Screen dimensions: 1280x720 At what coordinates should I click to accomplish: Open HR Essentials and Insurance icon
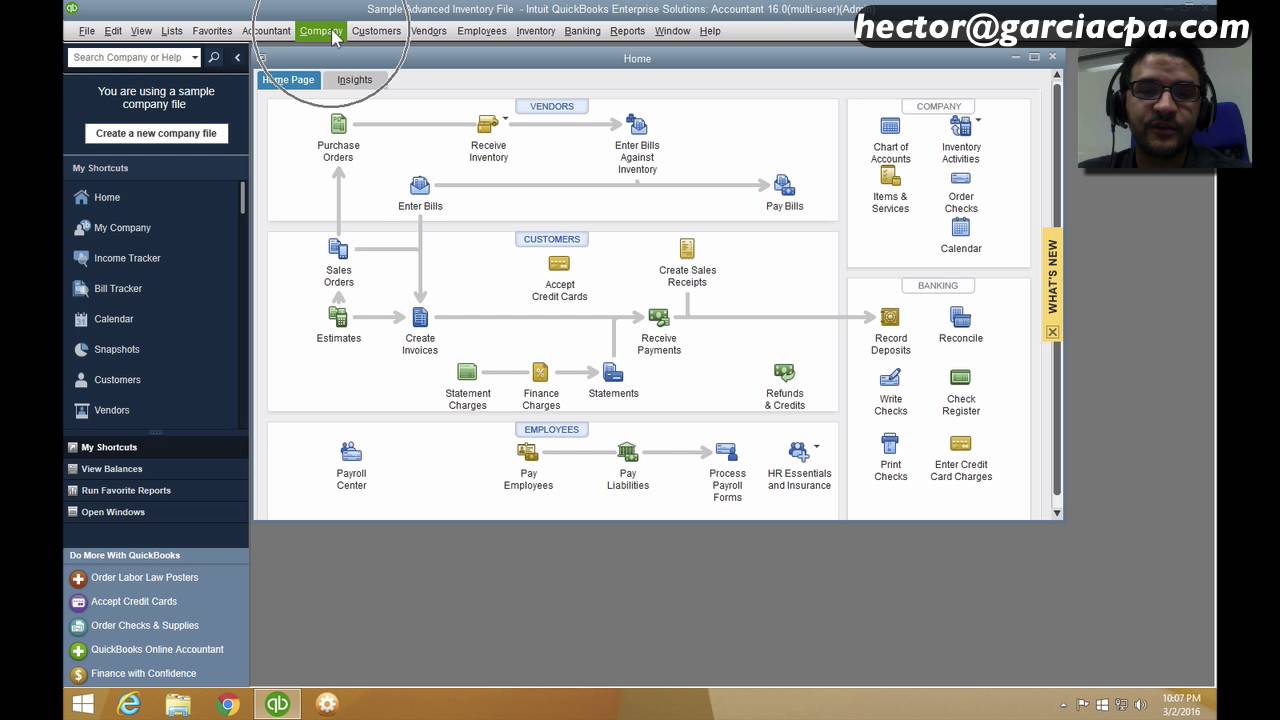pyautogui.click(x=798, y=452)
